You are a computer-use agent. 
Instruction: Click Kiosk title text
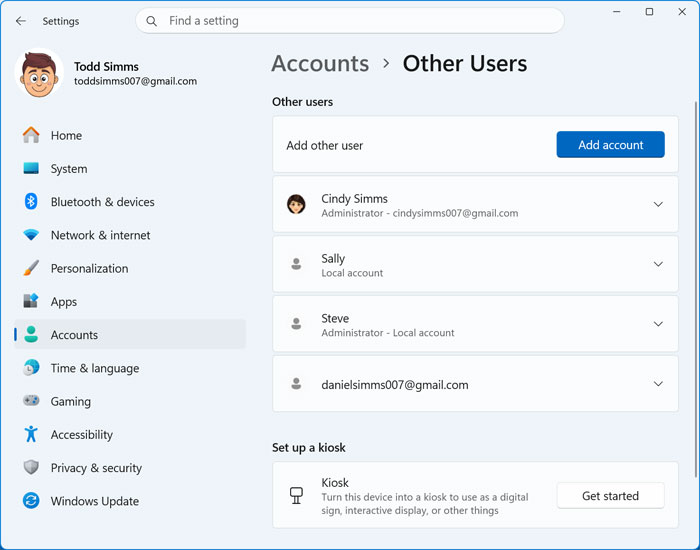[x=335, y=483]
